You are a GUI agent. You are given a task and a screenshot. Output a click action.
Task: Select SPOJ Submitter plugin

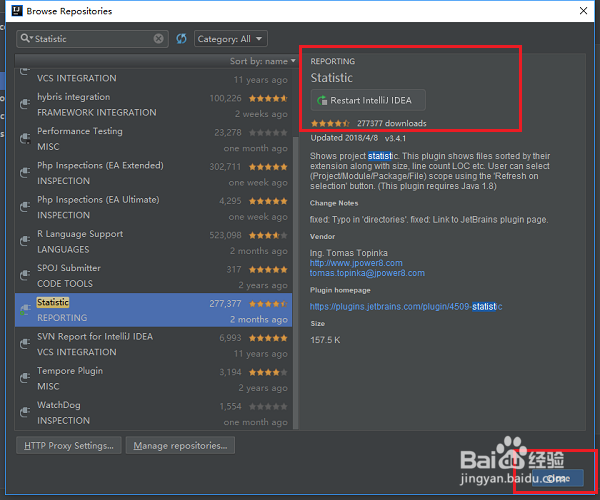[153, 275]
